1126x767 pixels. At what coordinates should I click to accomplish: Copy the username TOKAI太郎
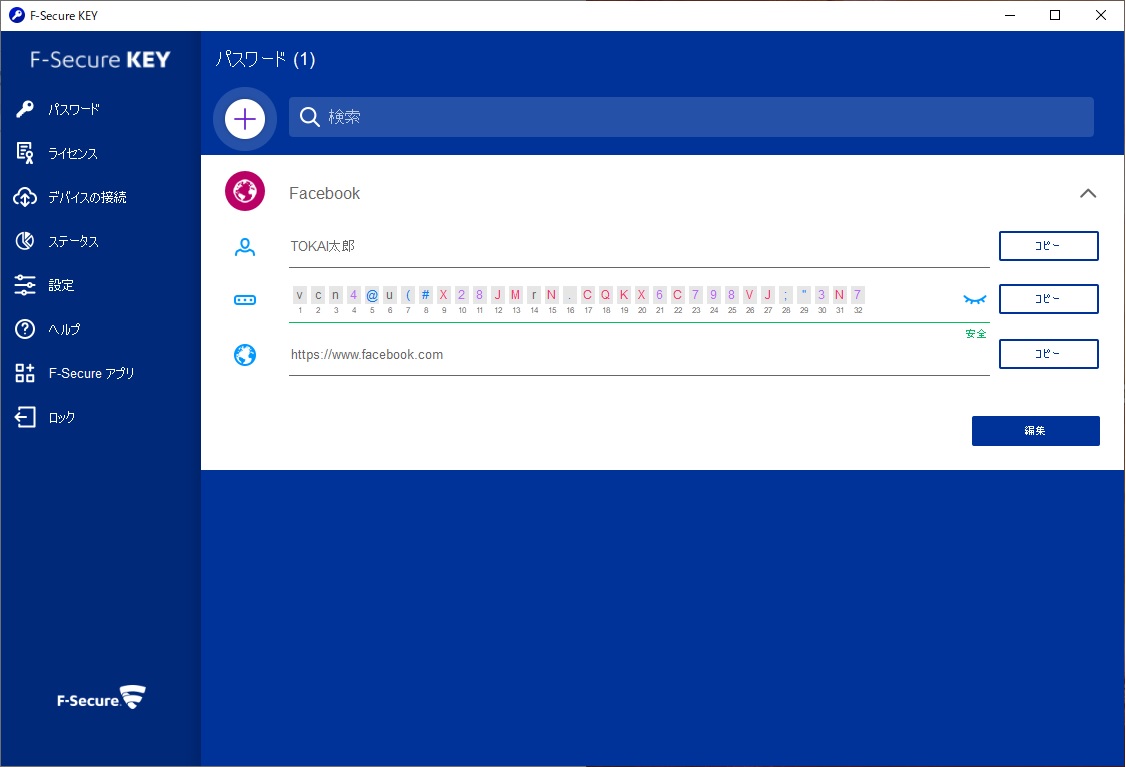click(x=1048, y=246)
